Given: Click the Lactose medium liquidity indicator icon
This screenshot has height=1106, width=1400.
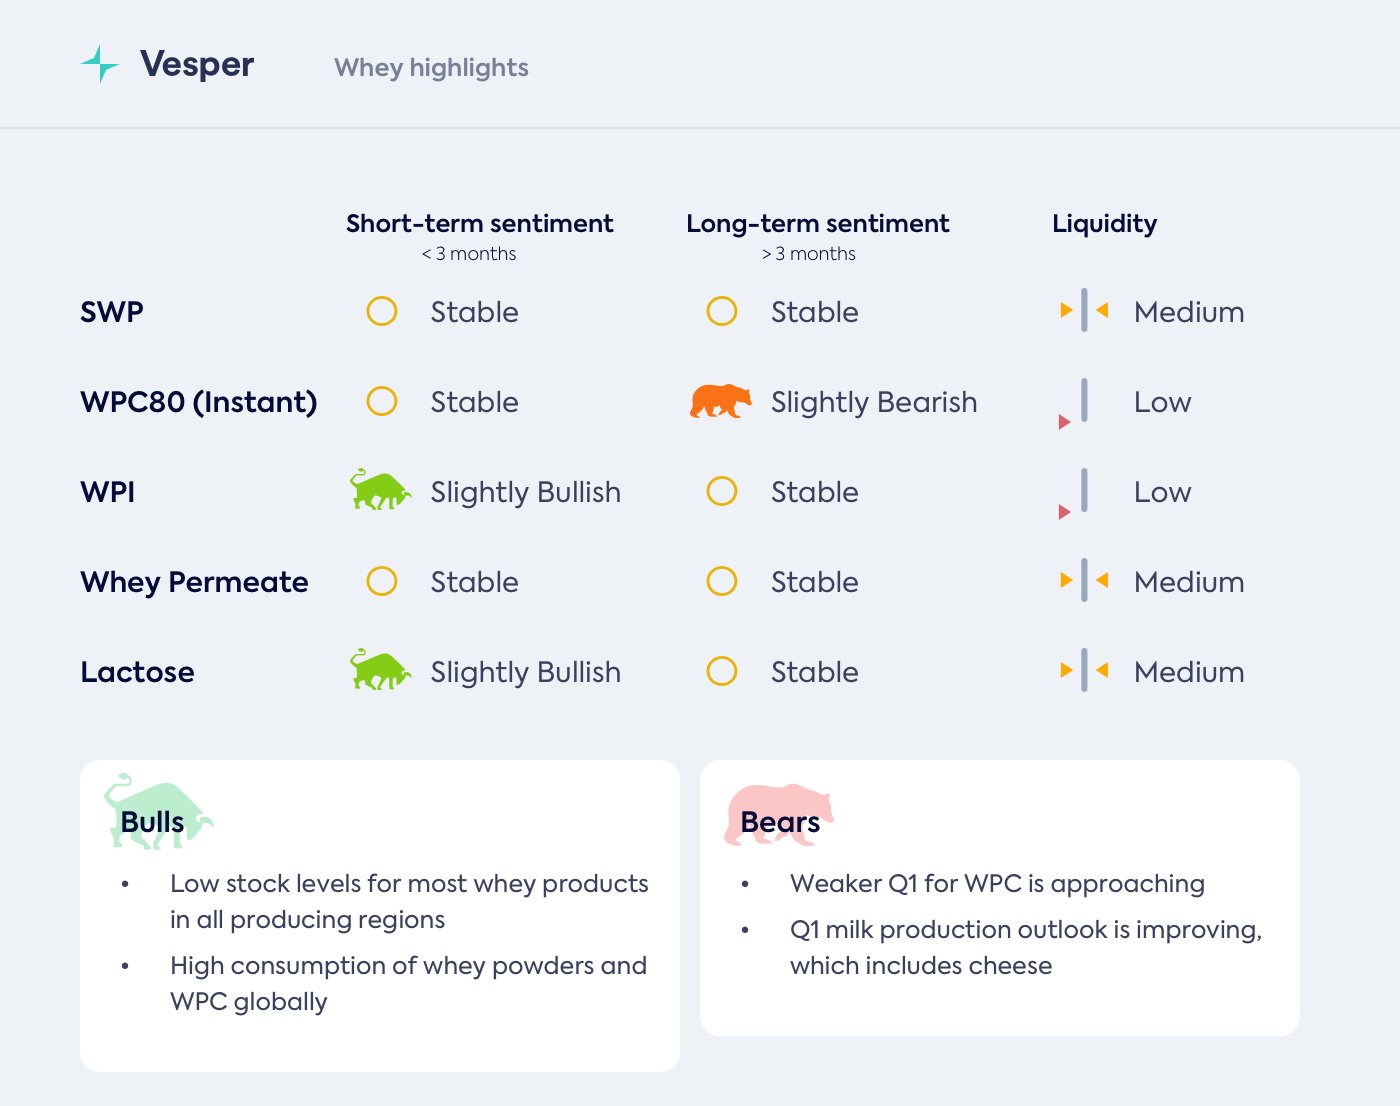Looking at the screenshot, I should (x=1084, y=671).
